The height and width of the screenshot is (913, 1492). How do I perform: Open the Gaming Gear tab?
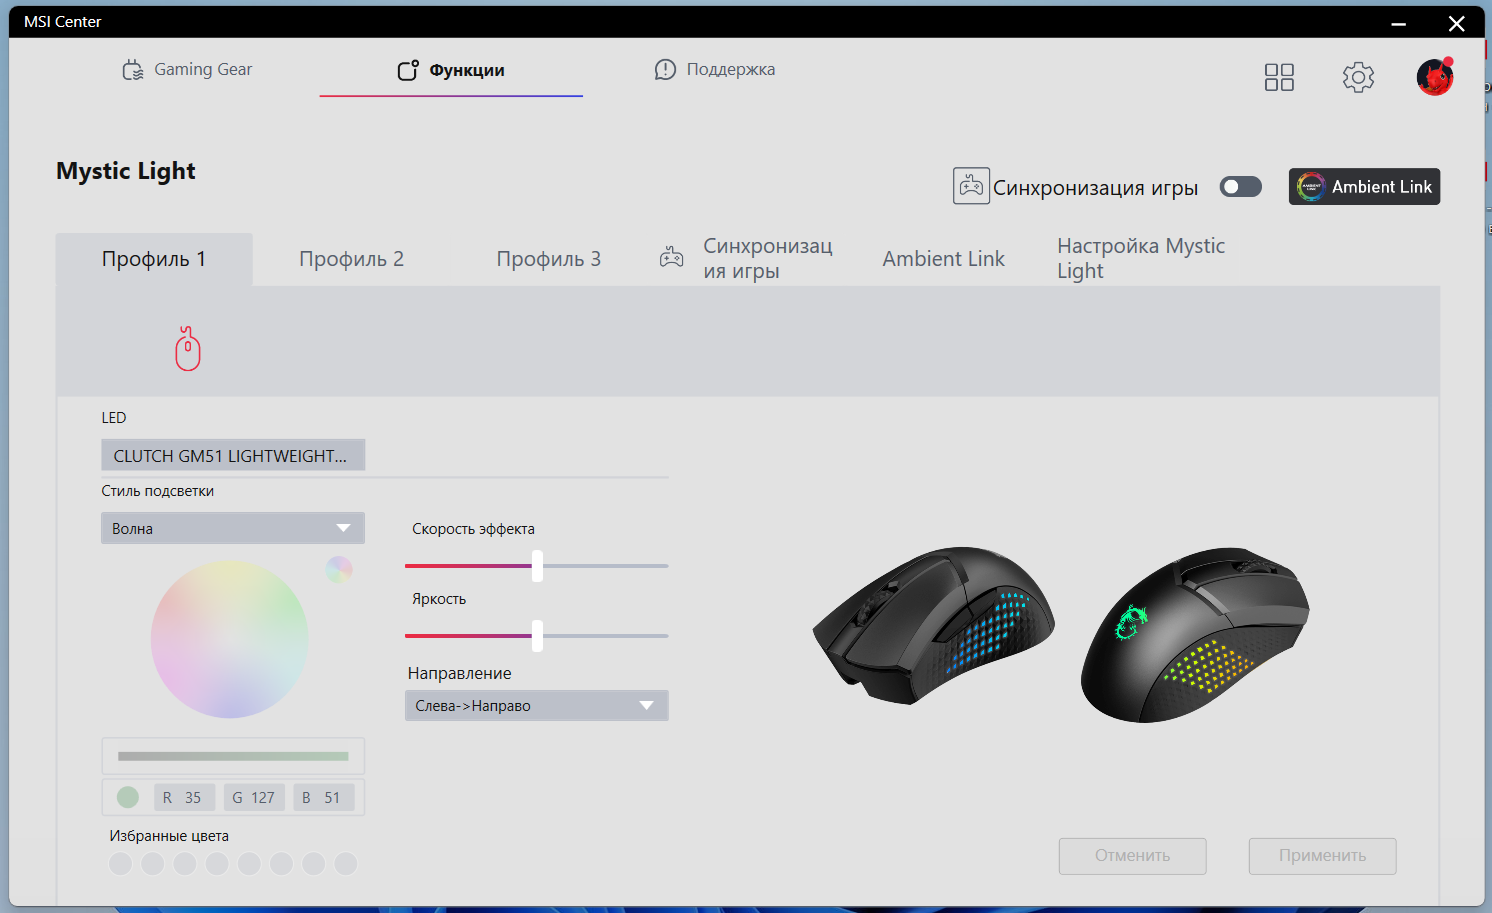point(187,70)
